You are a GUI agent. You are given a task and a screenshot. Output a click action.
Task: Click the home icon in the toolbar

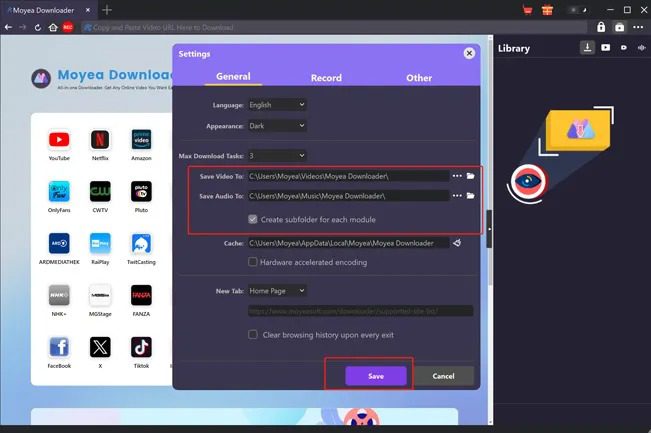point(54,27)
